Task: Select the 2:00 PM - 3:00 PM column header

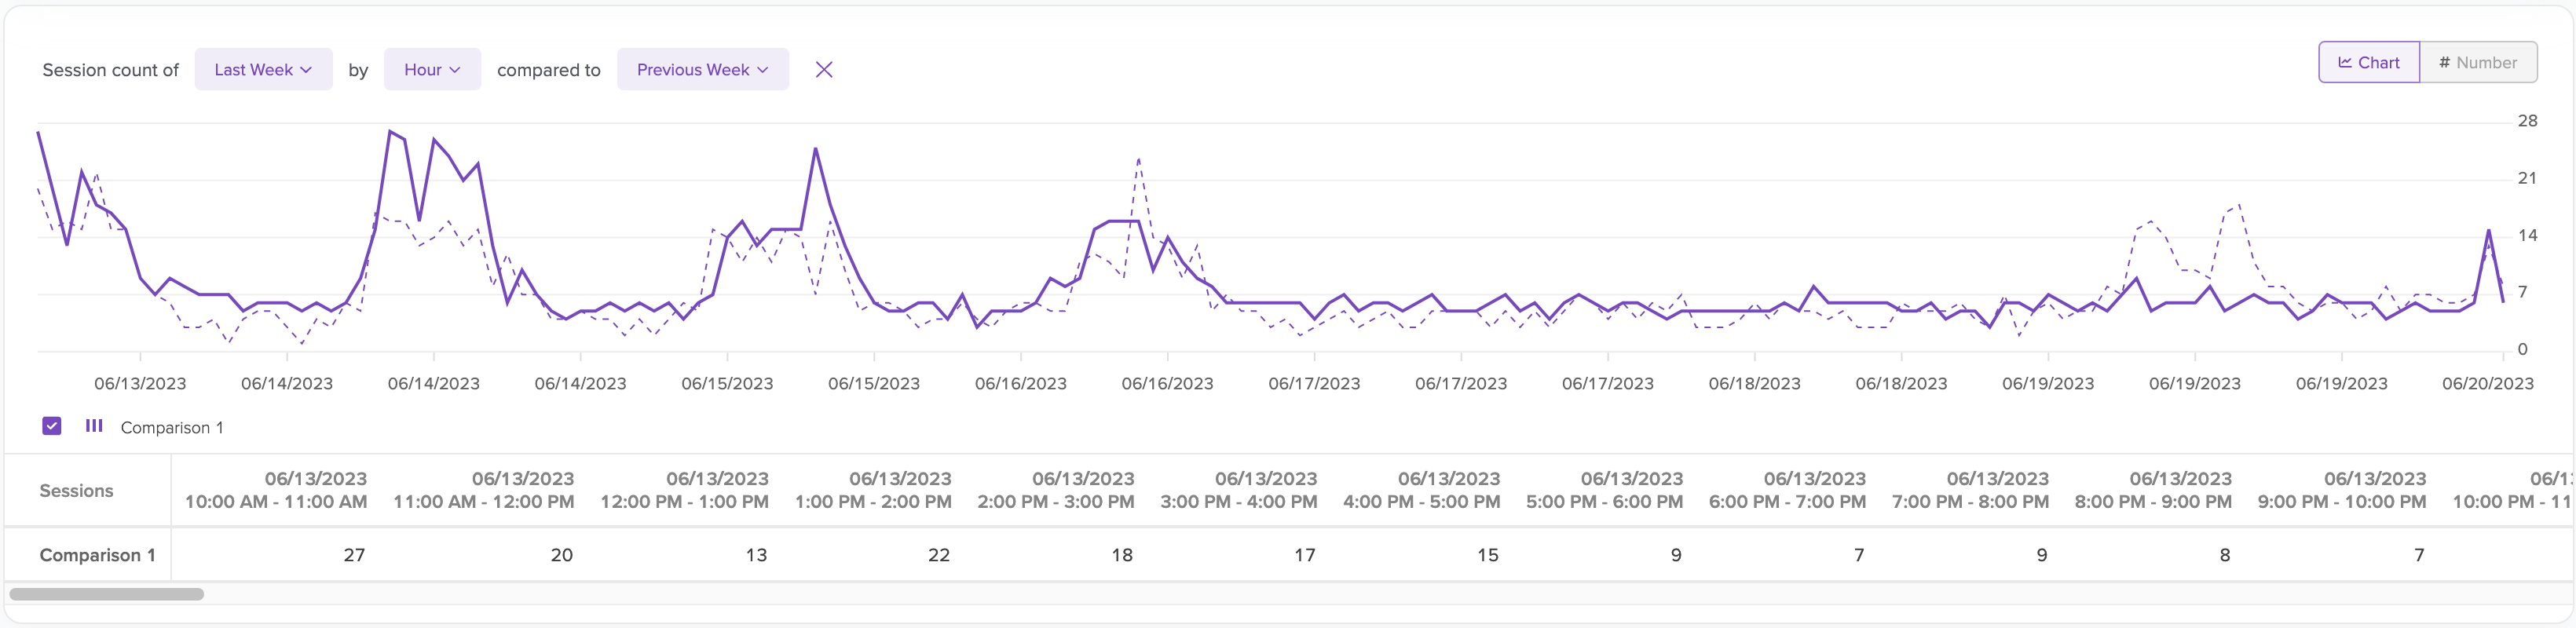Action: 1056,490
